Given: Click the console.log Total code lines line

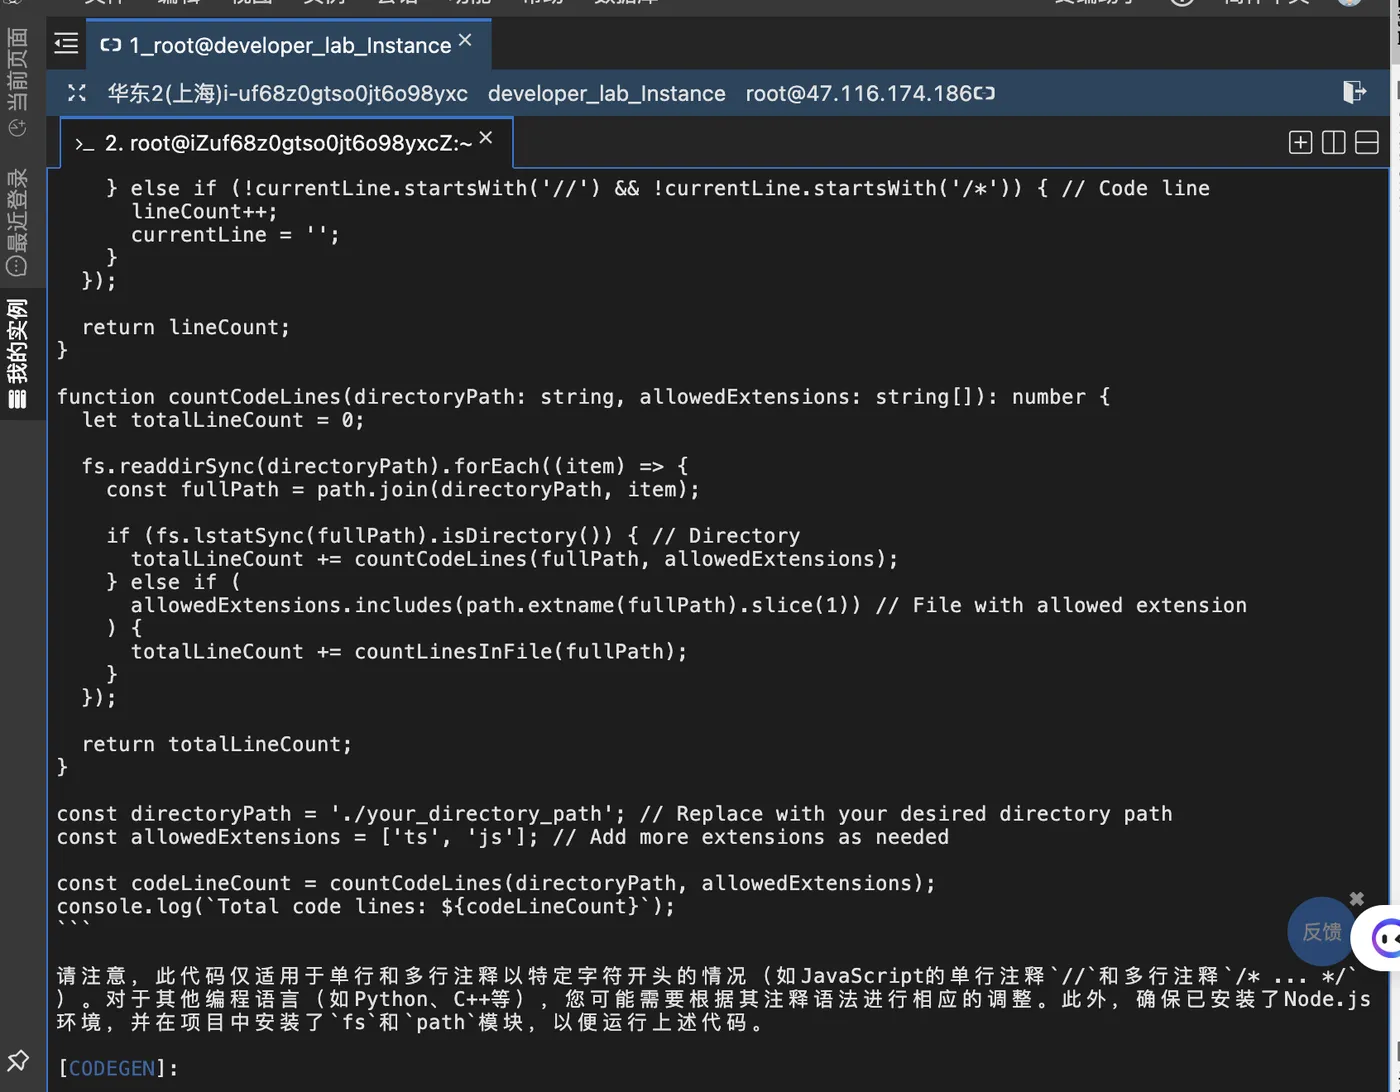Looking at the screenshot, I should (x=366, y=906).
